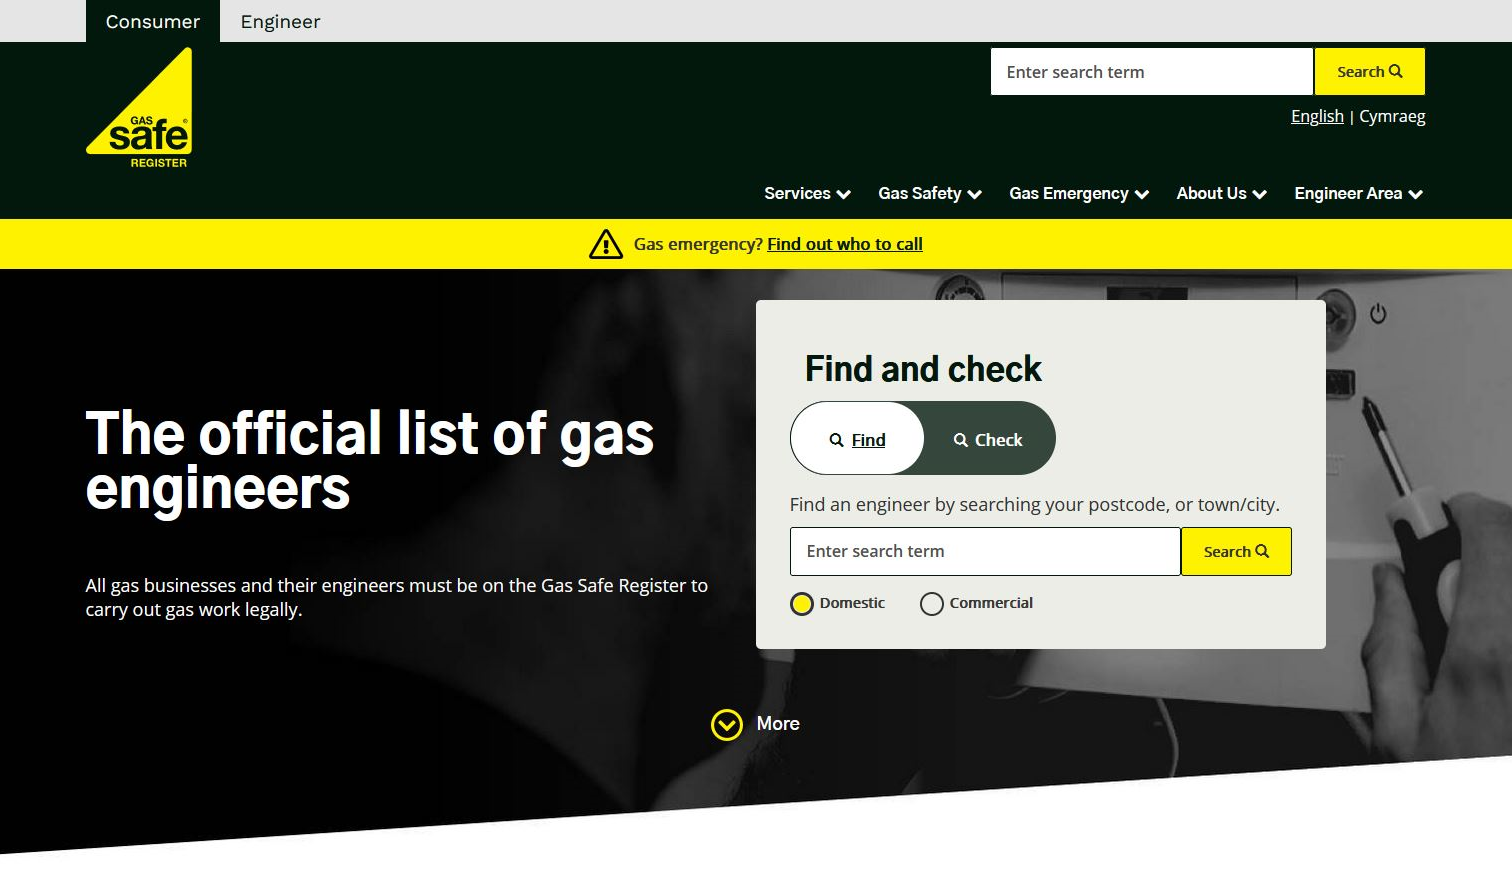1512x872 pixels.
Task: Expand the Engineer Area dropdown
Action: [x=1358, y=194]
